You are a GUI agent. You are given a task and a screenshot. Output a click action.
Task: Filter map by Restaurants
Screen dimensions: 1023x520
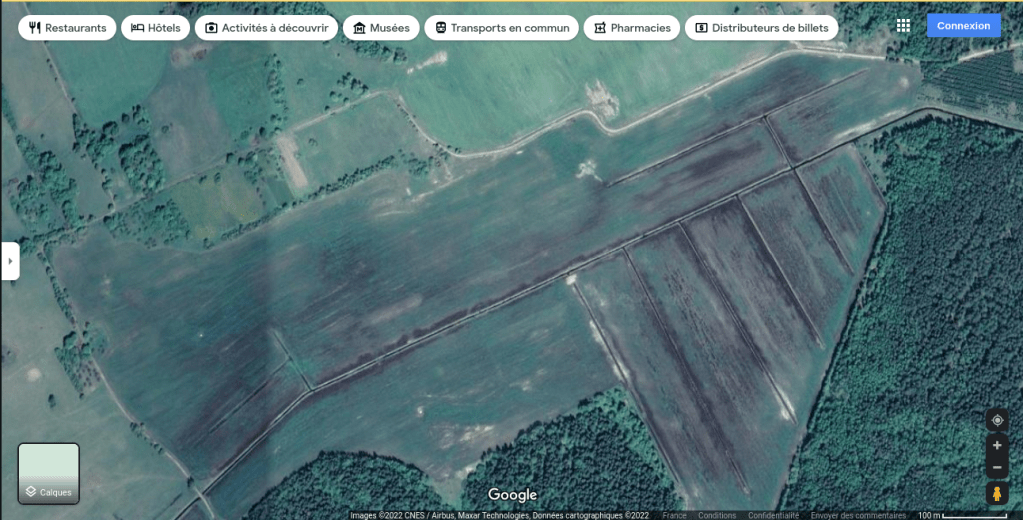click(x=67, y=28)
